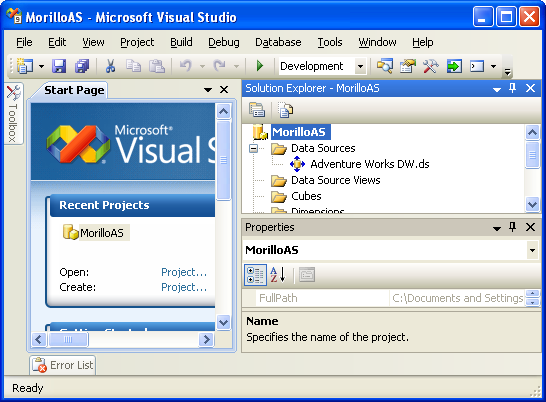Click Solution Explorer scrollbar down arrow
The width and height of the screenshot is (546, 402).
[532, 204]
